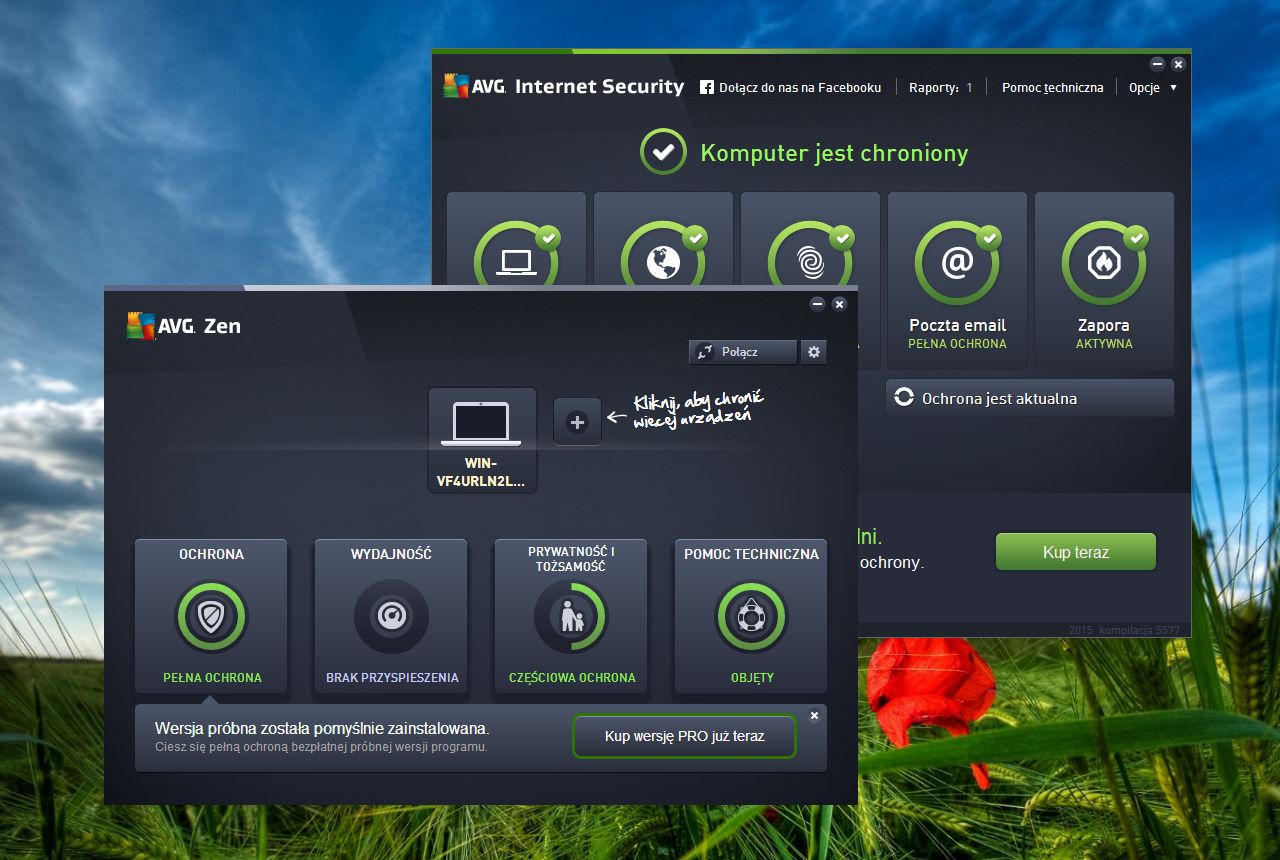Click the Komputer jest chroniony heading
The width and height of the screenshot is (1280, 860).
click(x=834, y=153)
